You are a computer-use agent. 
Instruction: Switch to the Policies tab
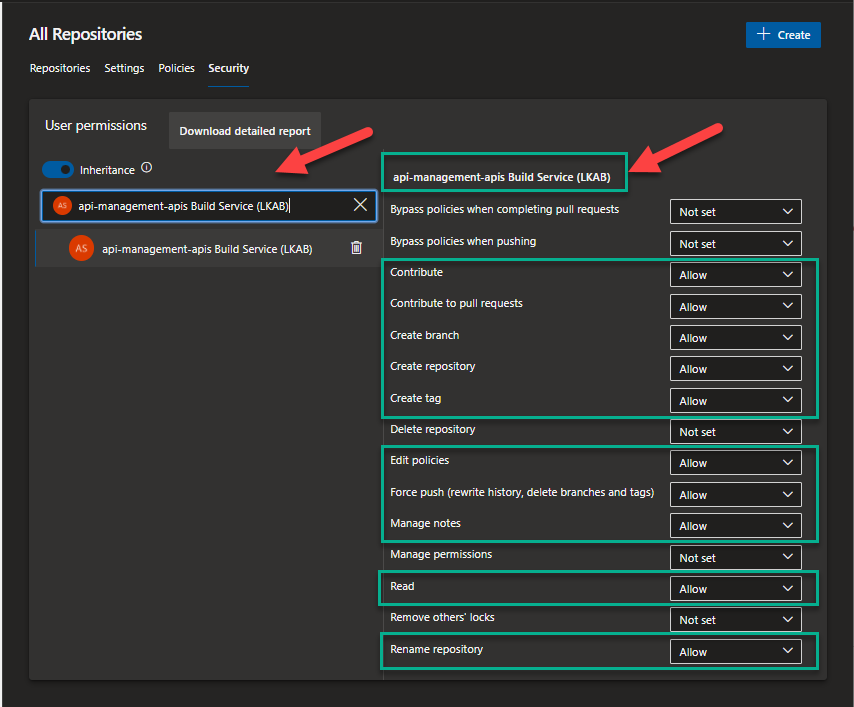tap(176, 68)
